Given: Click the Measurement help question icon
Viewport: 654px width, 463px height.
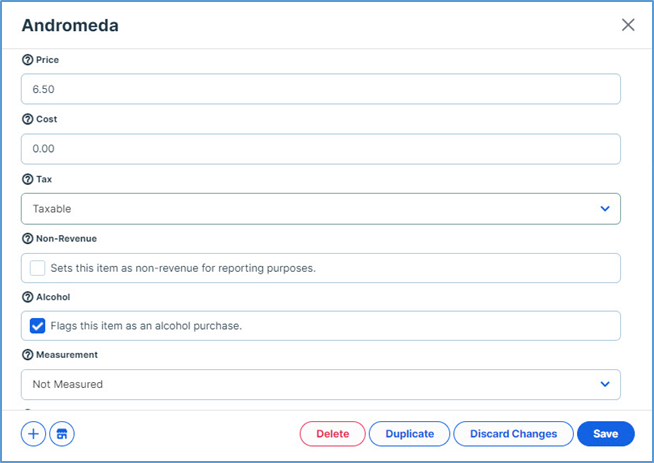Looking at the screenshot, I should 27,355.
